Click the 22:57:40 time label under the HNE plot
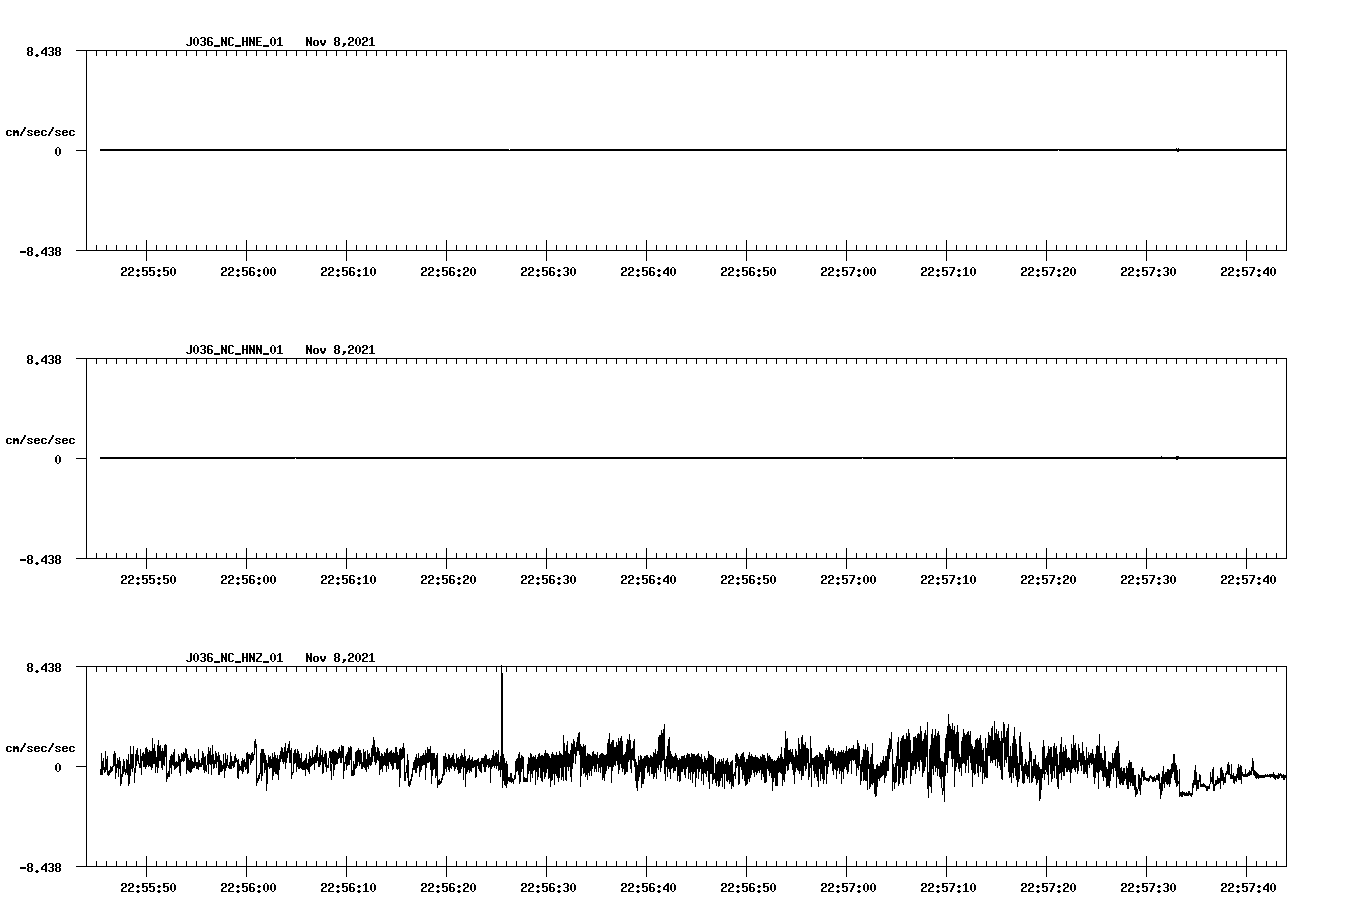 point(1248,272)
